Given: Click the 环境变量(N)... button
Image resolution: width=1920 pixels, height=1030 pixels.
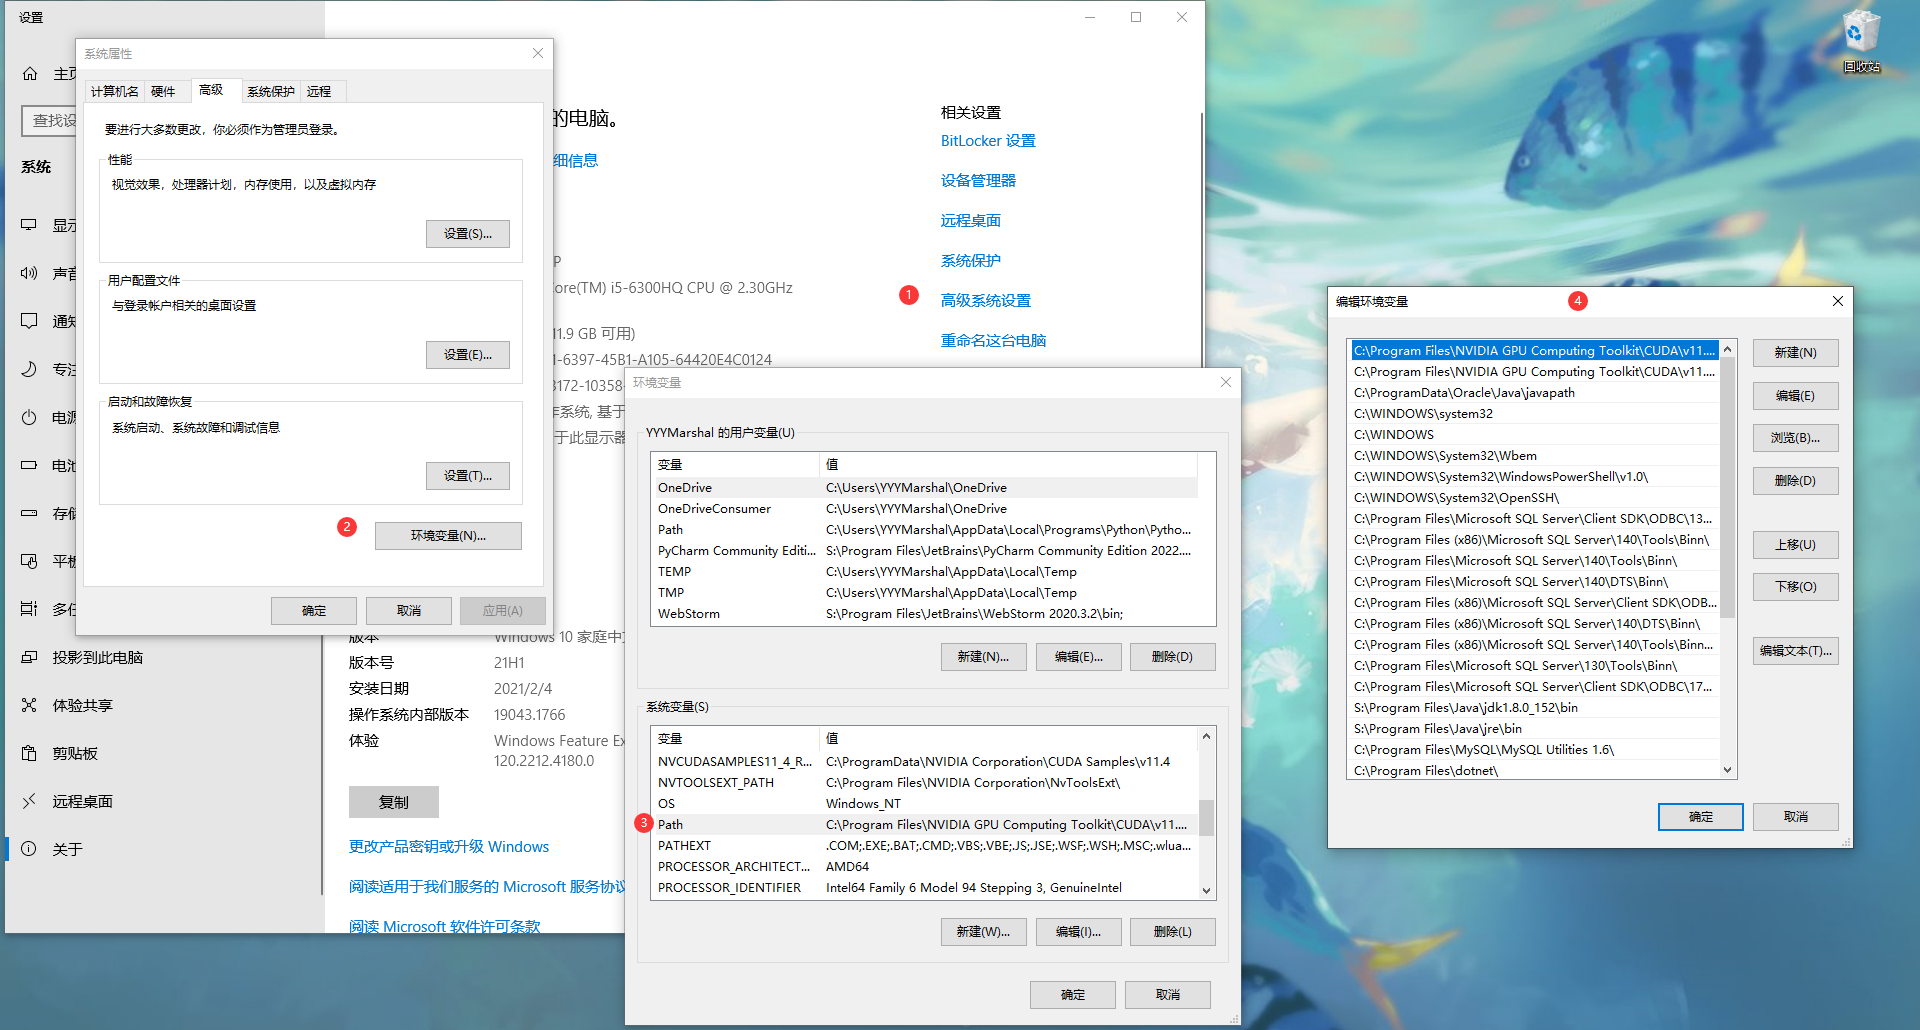Looking at the screenshot, I should 448,536.
